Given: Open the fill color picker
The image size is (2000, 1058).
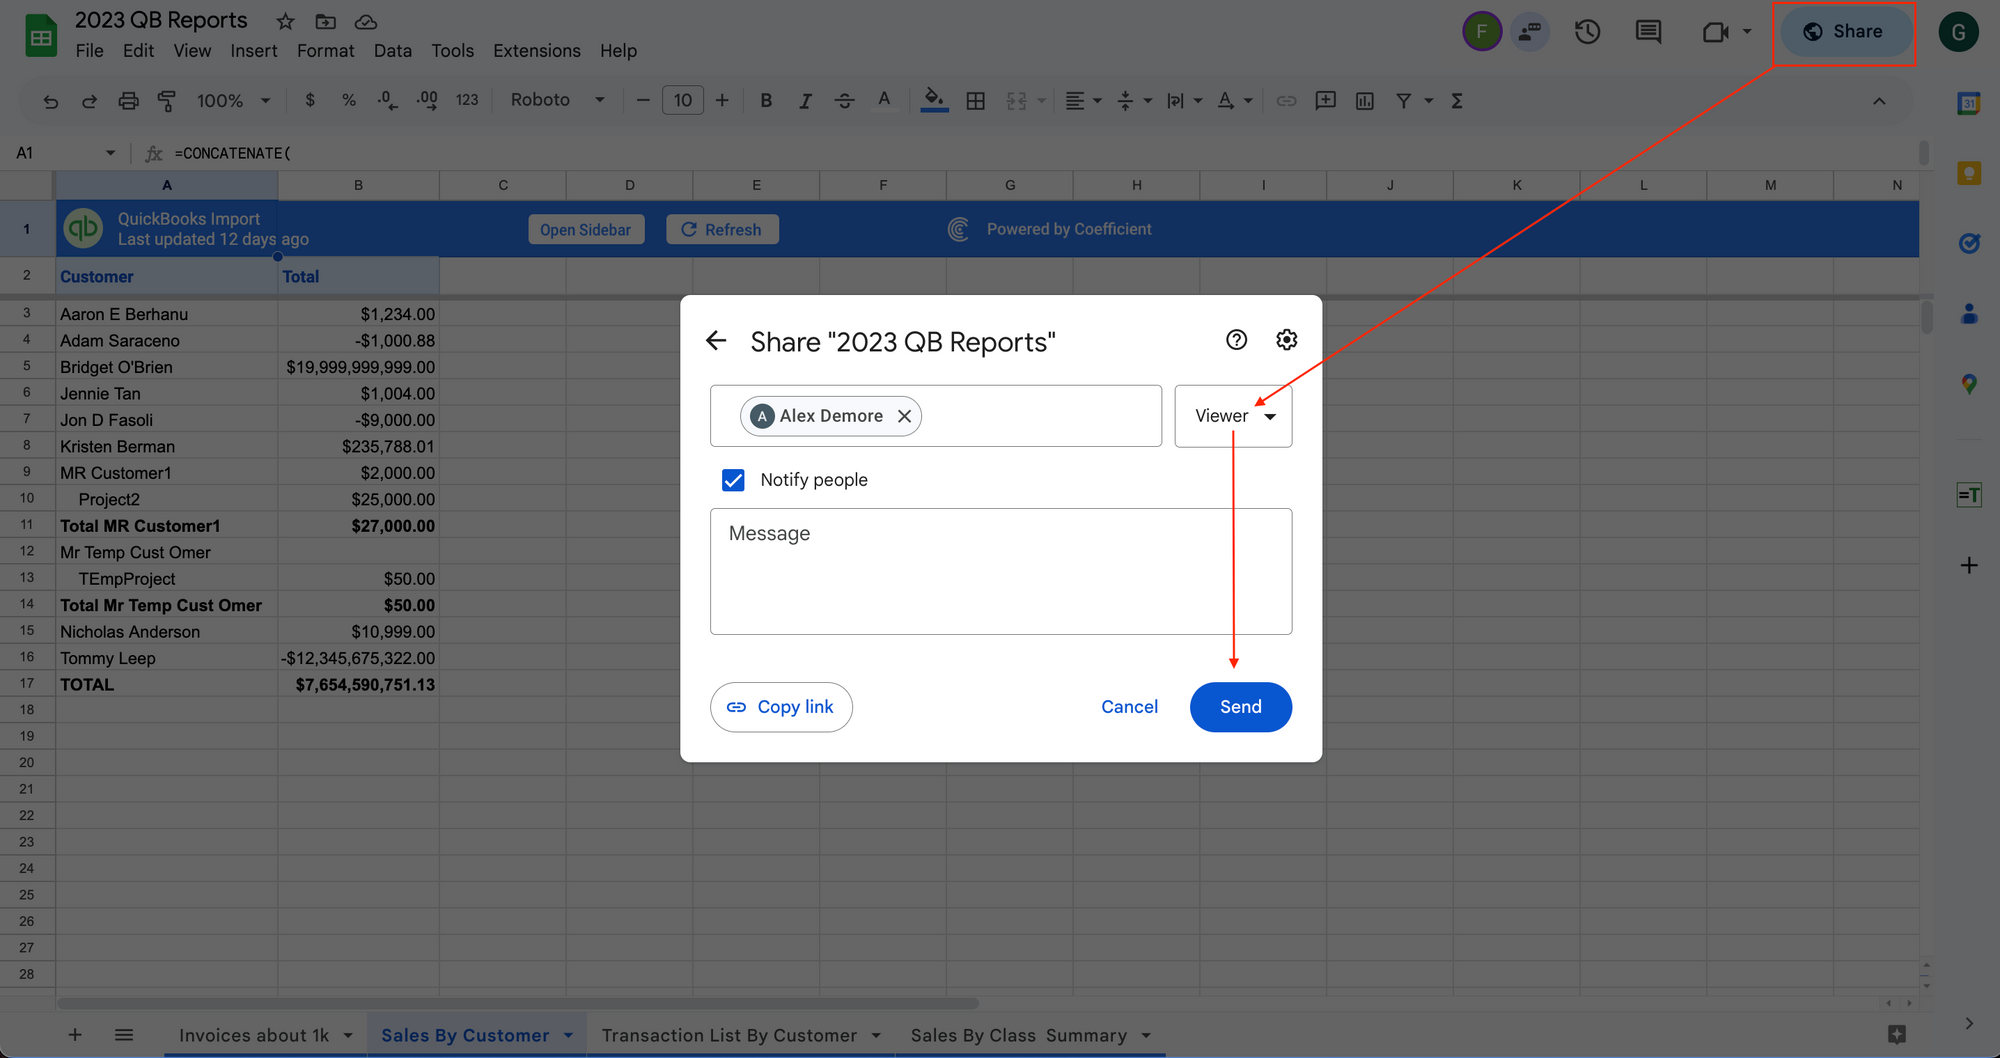Looking at the screenshot, I should click(934, 101).
